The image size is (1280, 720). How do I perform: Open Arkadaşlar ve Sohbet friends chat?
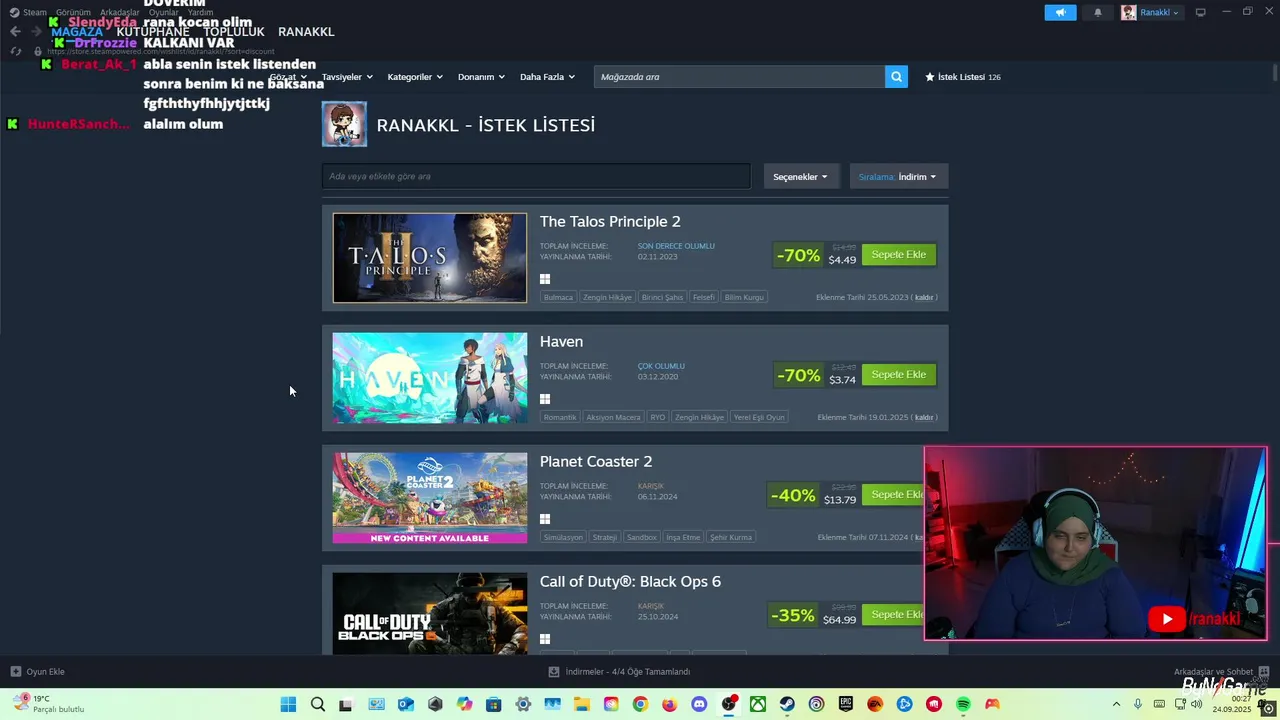coord(1221,671)
